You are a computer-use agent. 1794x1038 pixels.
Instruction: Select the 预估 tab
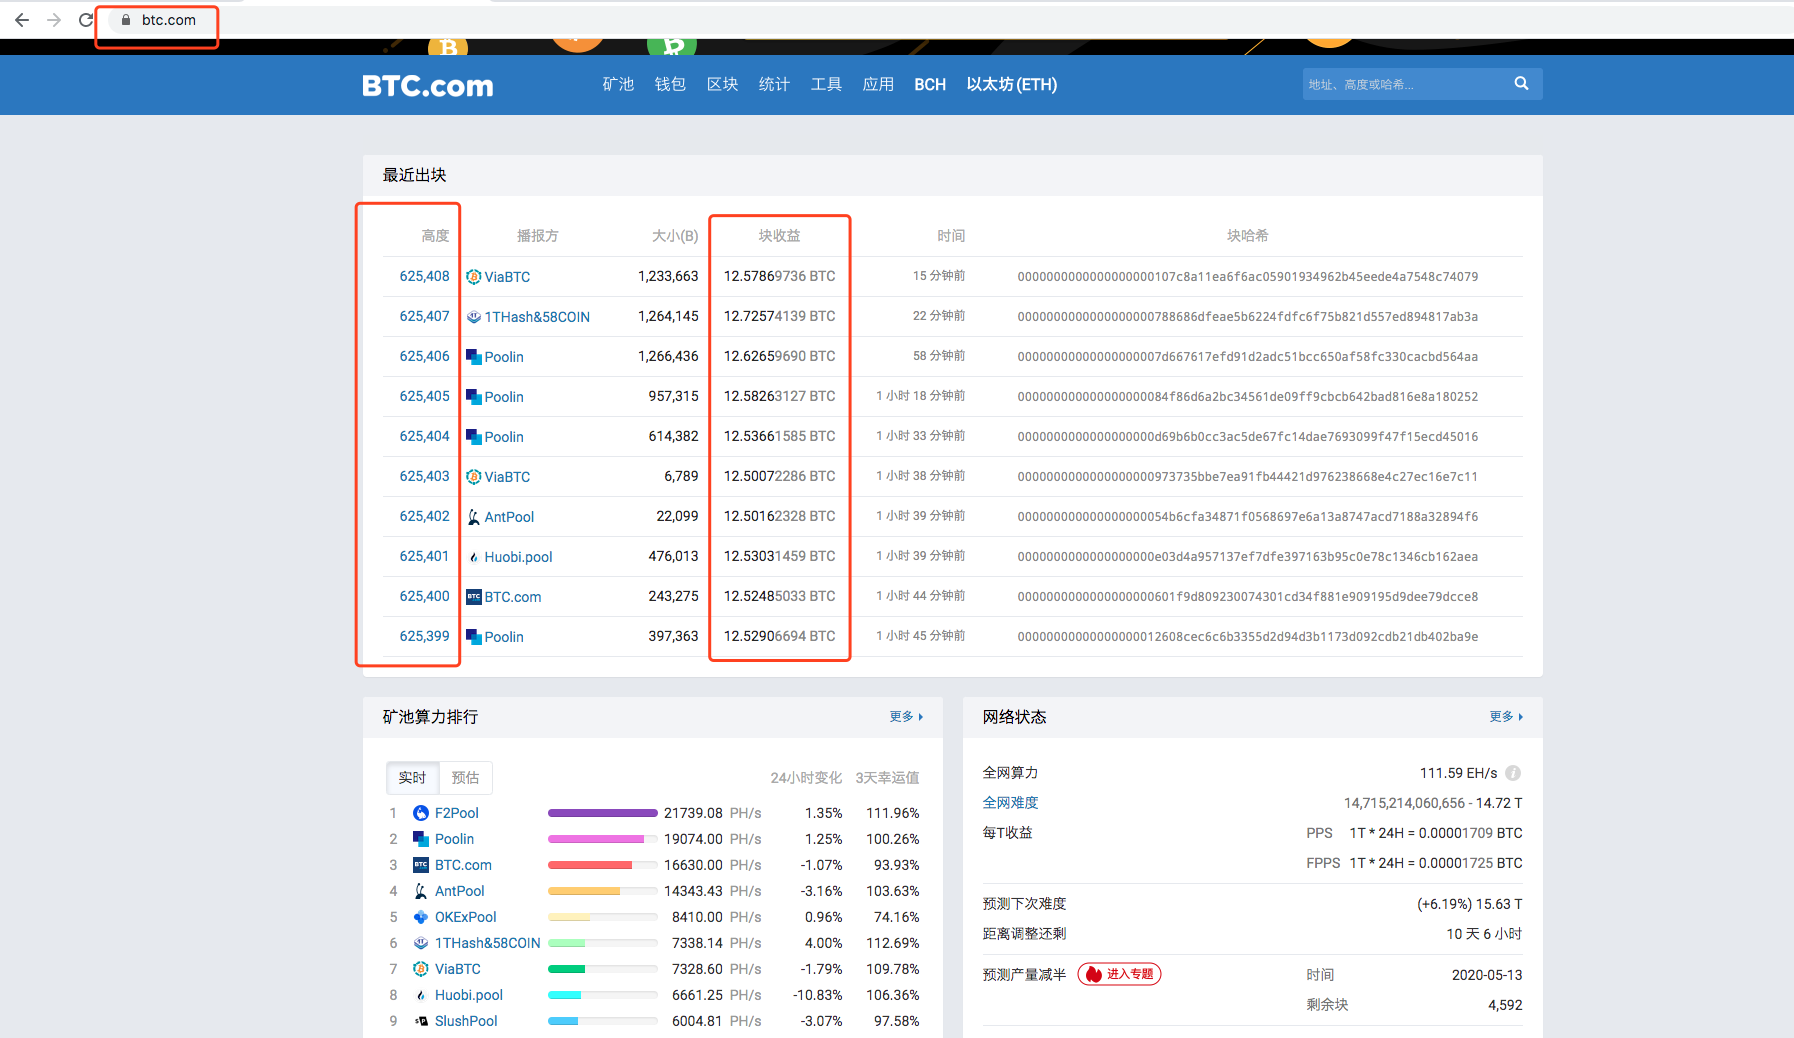(465, 777)
